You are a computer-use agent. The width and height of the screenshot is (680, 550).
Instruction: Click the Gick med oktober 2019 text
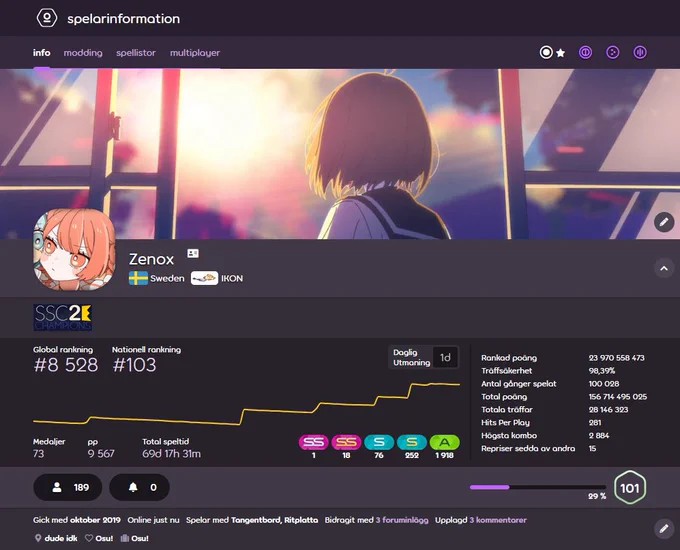pyautogui.click(x=77, y=520)
